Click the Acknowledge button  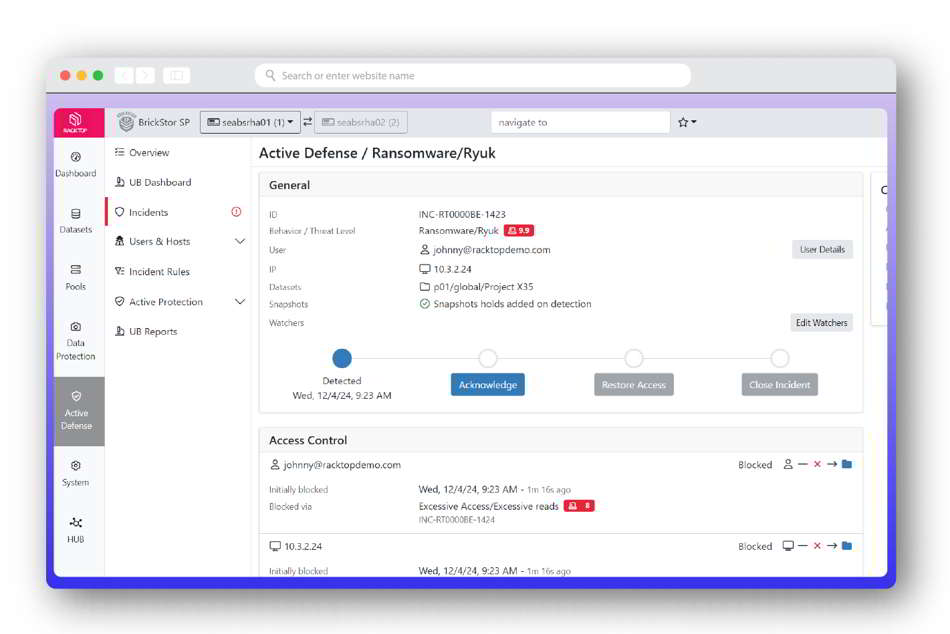488,385
